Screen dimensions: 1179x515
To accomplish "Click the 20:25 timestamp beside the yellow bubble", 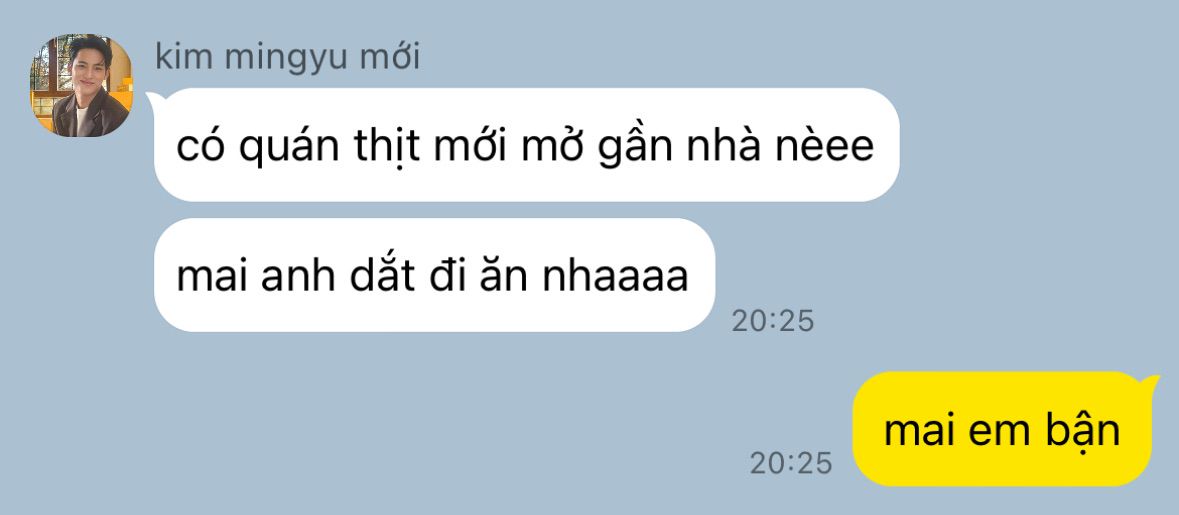I will point(791,463).
